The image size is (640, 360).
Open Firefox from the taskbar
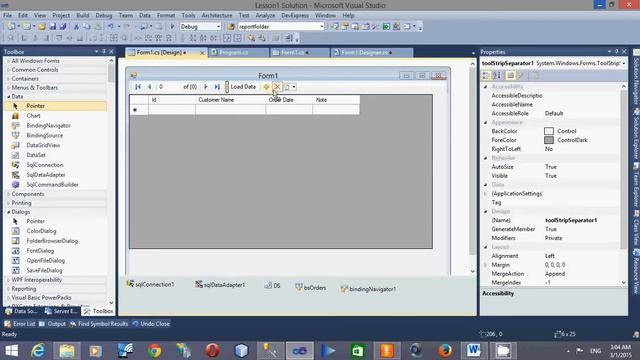[x=445, y=351]
